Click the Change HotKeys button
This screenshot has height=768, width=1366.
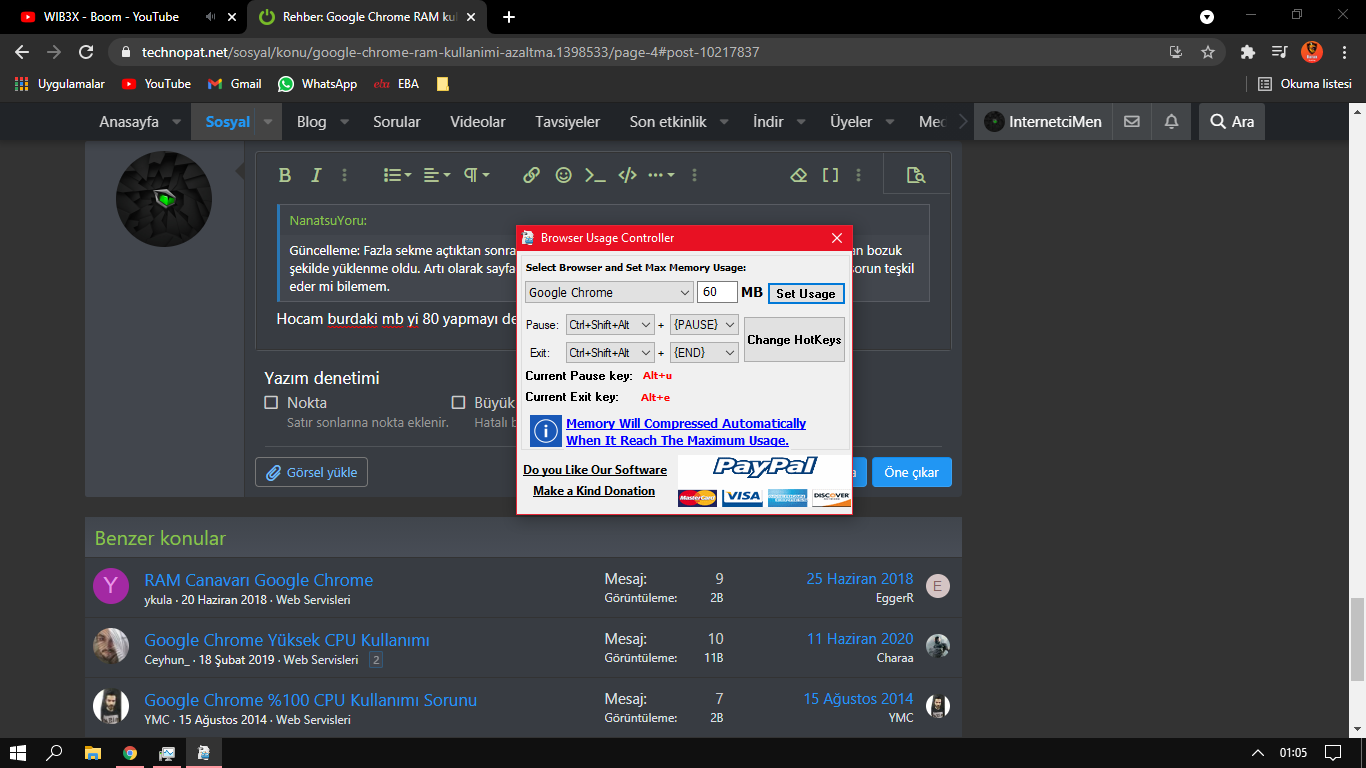coord(795,340)
